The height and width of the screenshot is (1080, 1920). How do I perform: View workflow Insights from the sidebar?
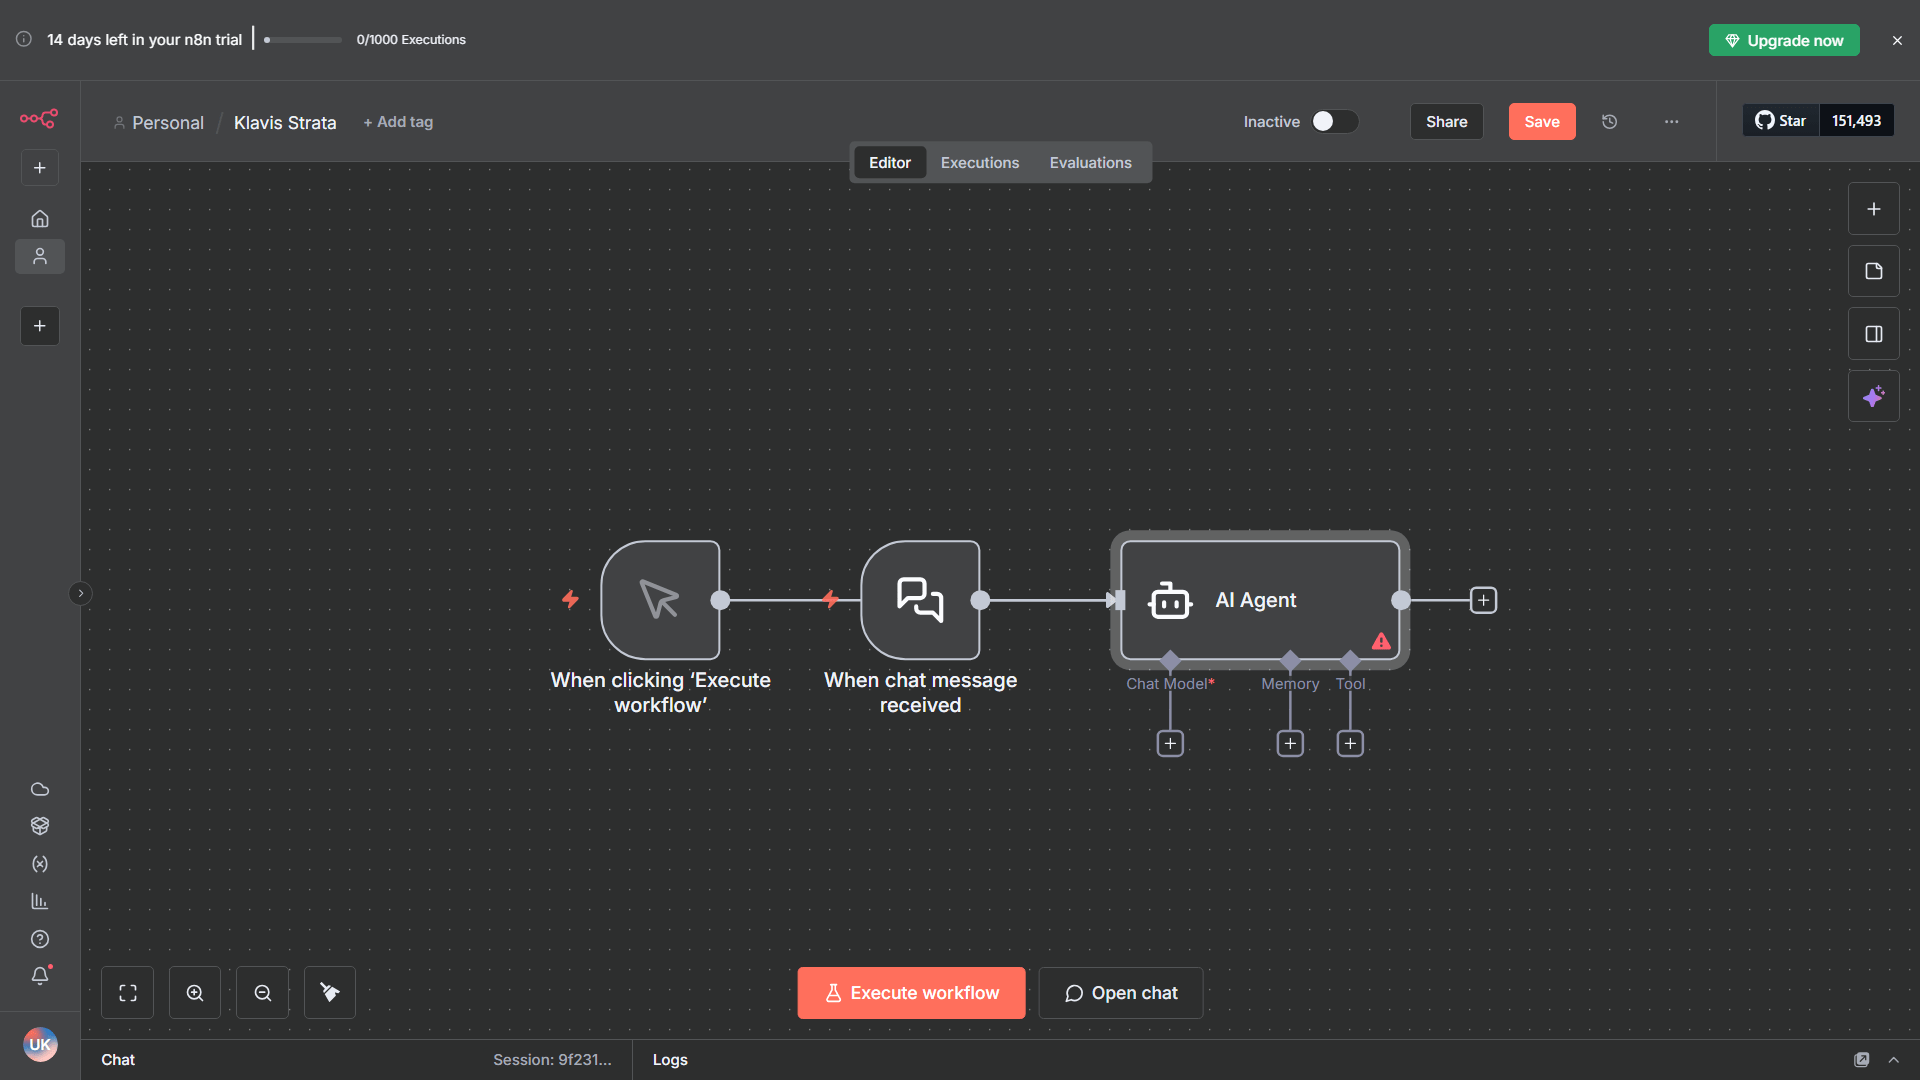pos(40,900)
